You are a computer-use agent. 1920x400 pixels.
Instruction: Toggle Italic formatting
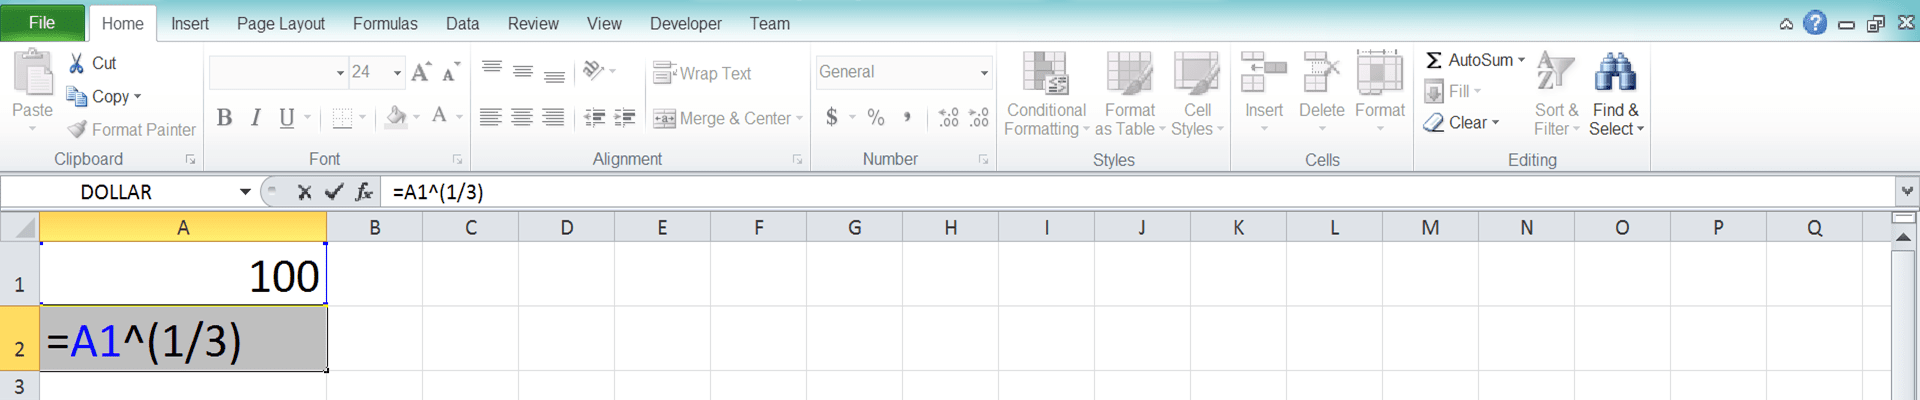point(256,118)
